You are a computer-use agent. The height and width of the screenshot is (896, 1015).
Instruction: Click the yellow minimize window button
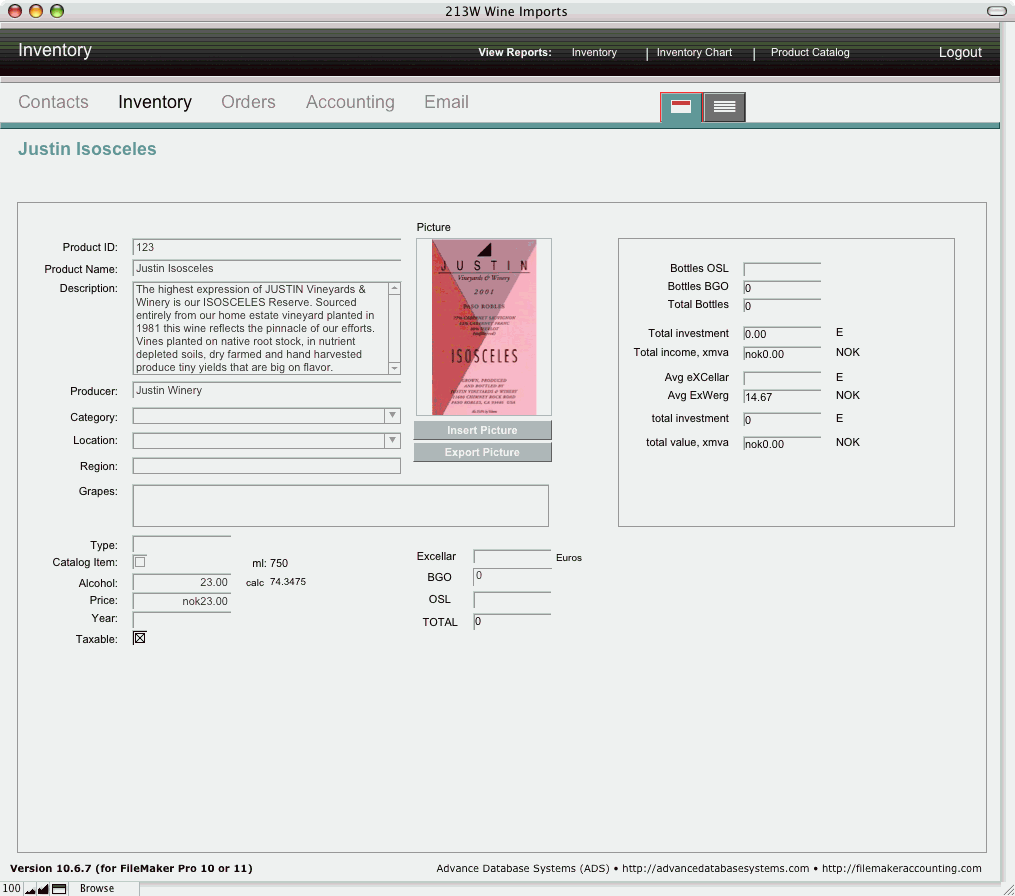coord(36,11)
